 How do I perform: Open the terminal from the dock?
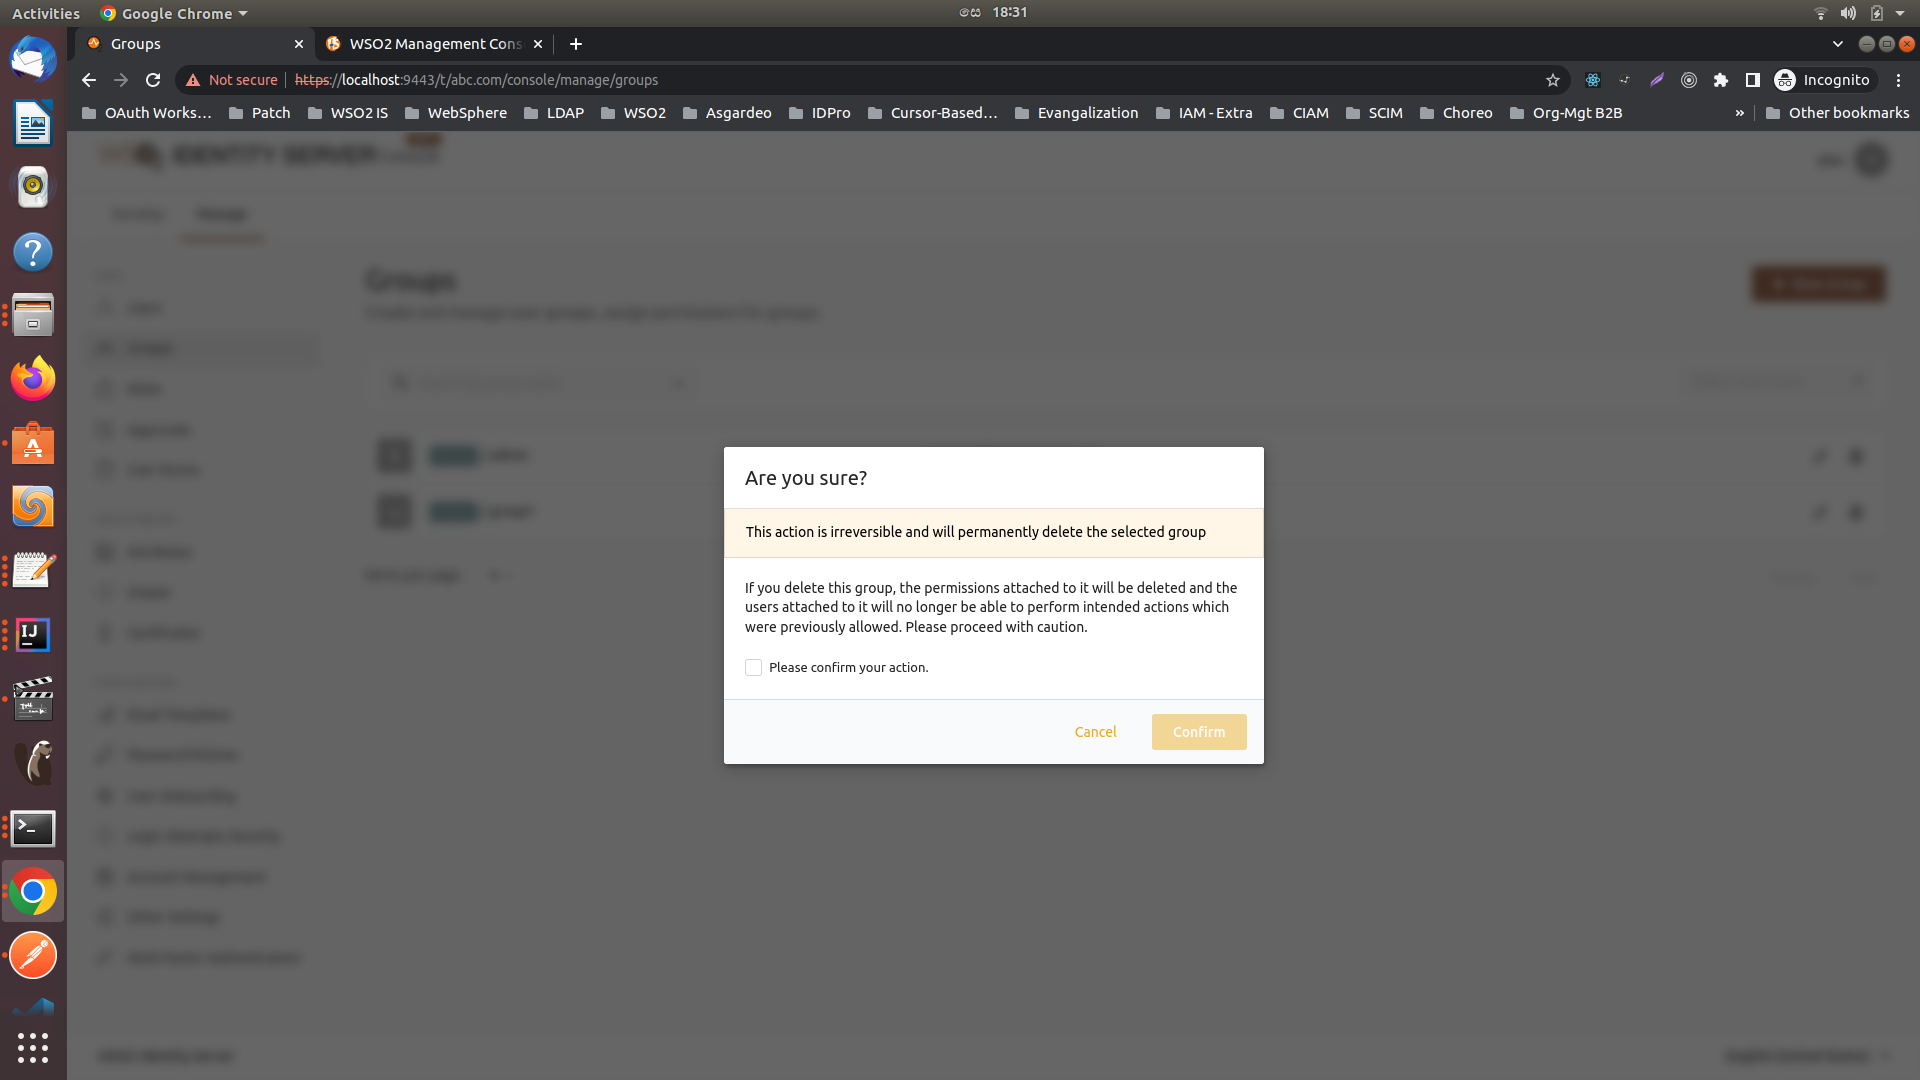click(33, 828)
